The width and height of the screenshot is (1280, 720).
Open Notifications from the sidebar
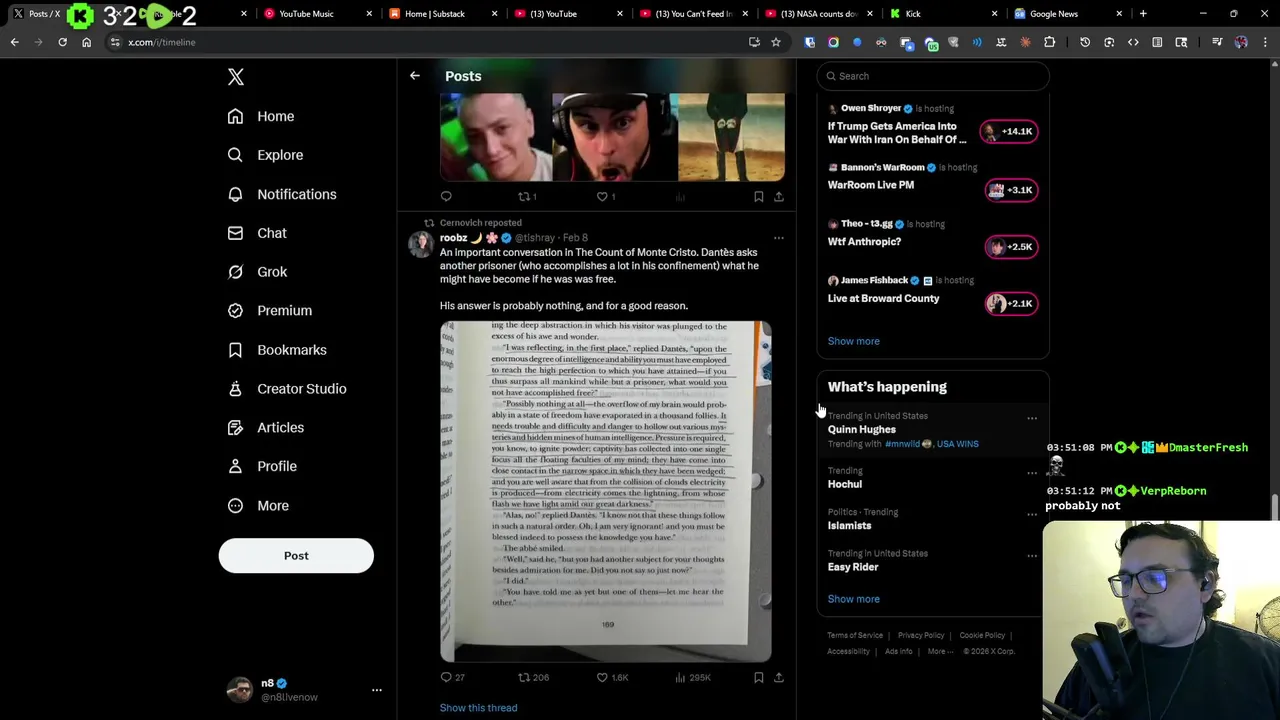282,194
